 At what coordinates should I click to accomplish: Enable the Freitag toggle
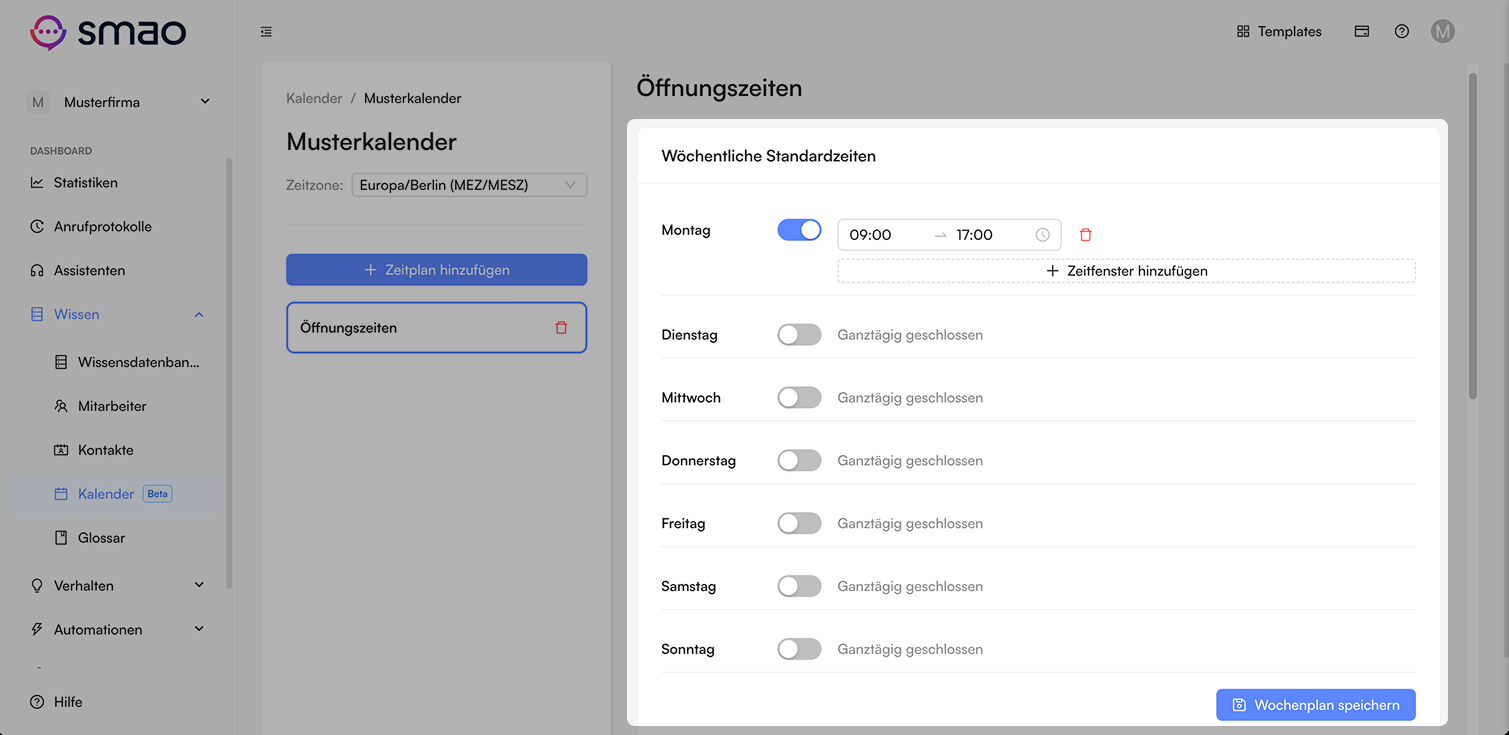[x=799, y=524]
